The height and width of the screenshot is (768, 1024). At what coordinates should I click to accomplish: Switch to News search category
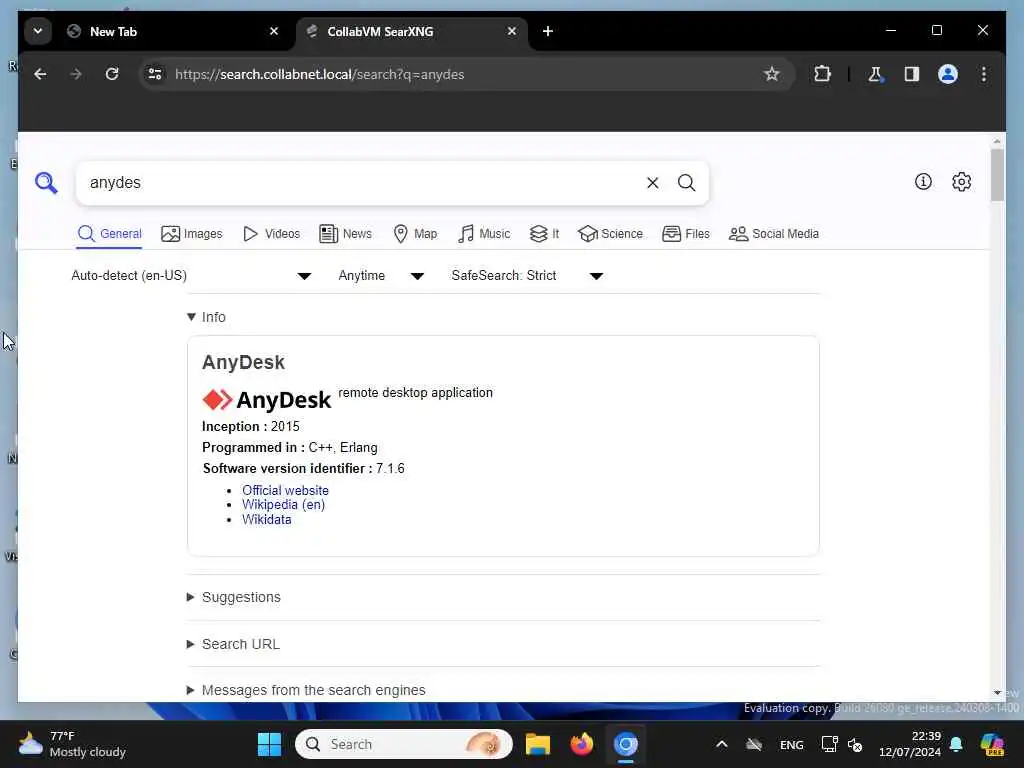345,234
